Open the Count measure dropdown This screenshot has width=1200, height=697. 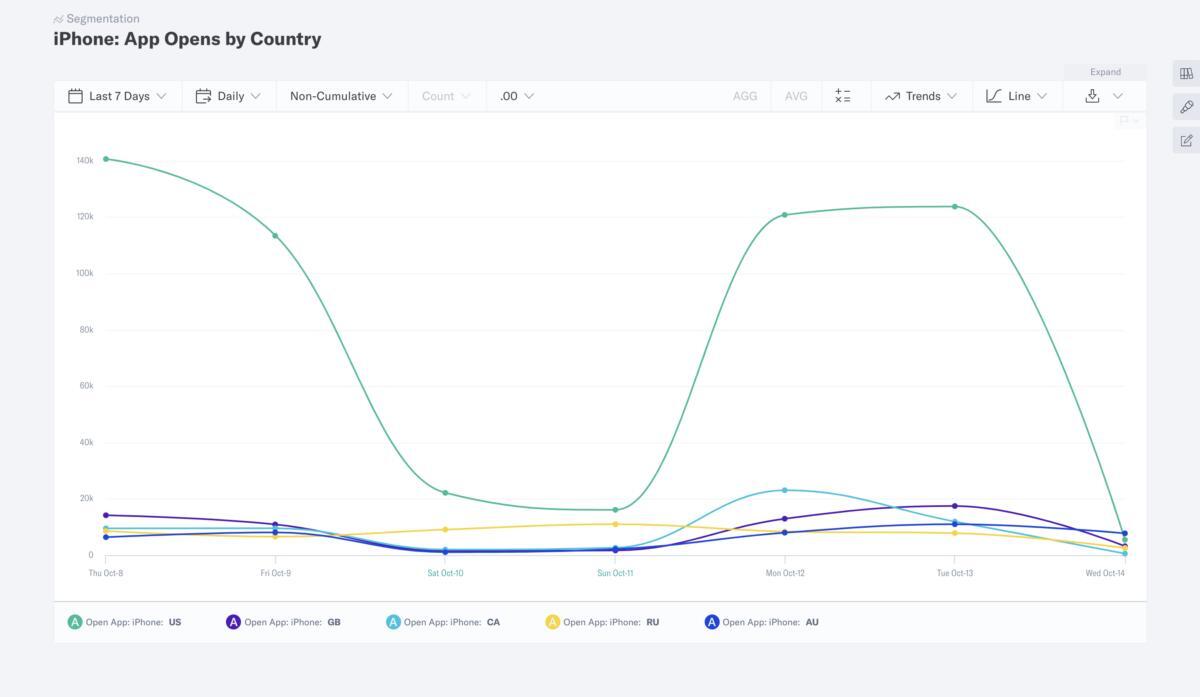click(x=446, y=96)
